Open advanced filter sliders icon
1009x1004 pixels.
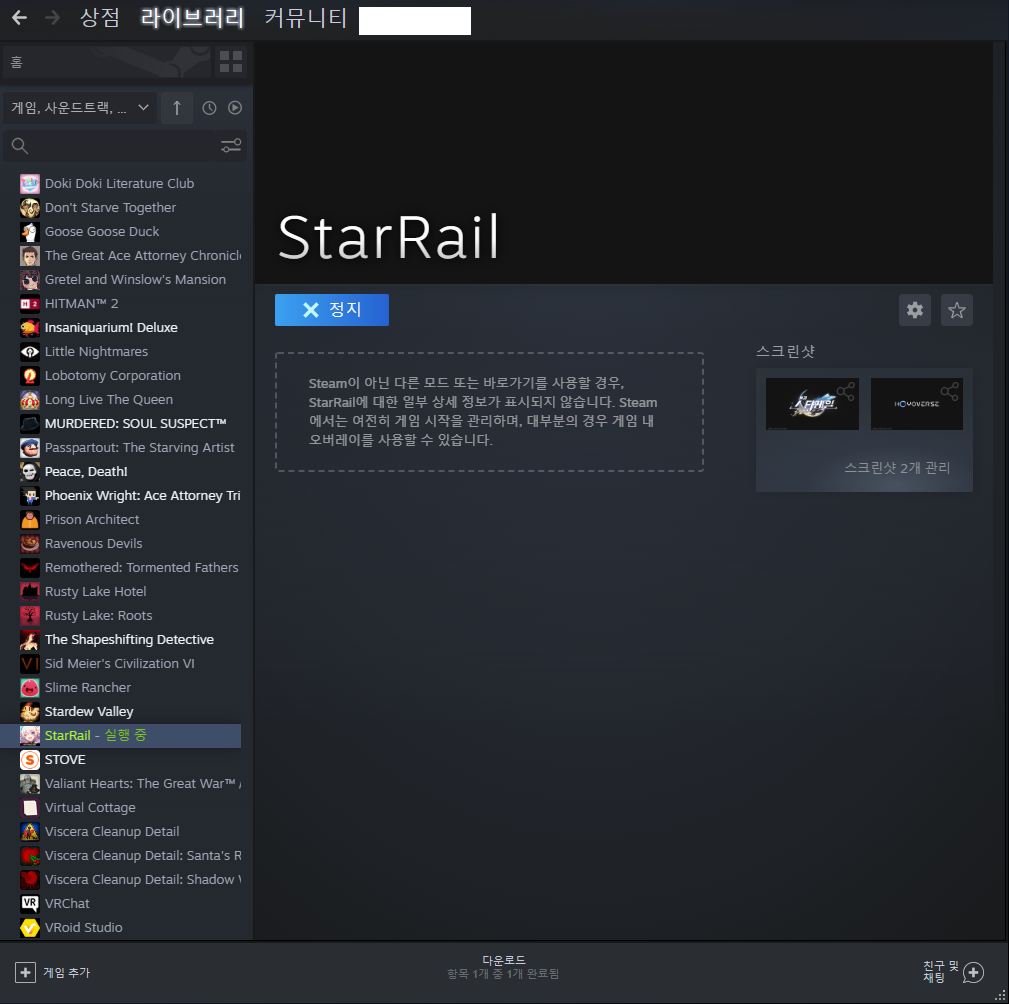231,147
